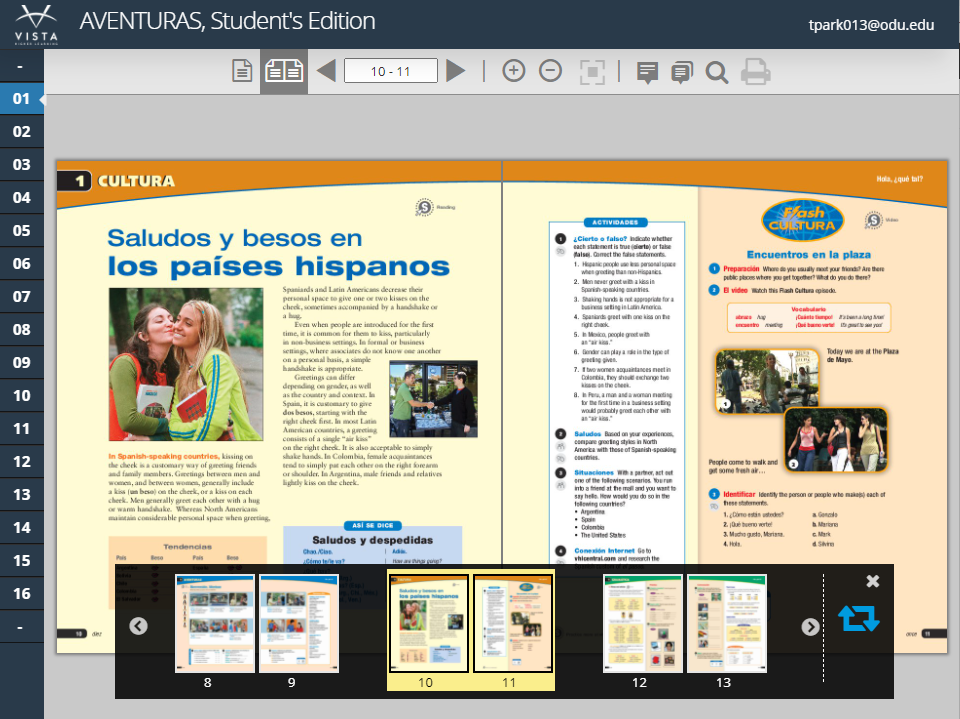960x719 pixels.
Task: Open page 10 thumbnail
Action: pos(429,623)
